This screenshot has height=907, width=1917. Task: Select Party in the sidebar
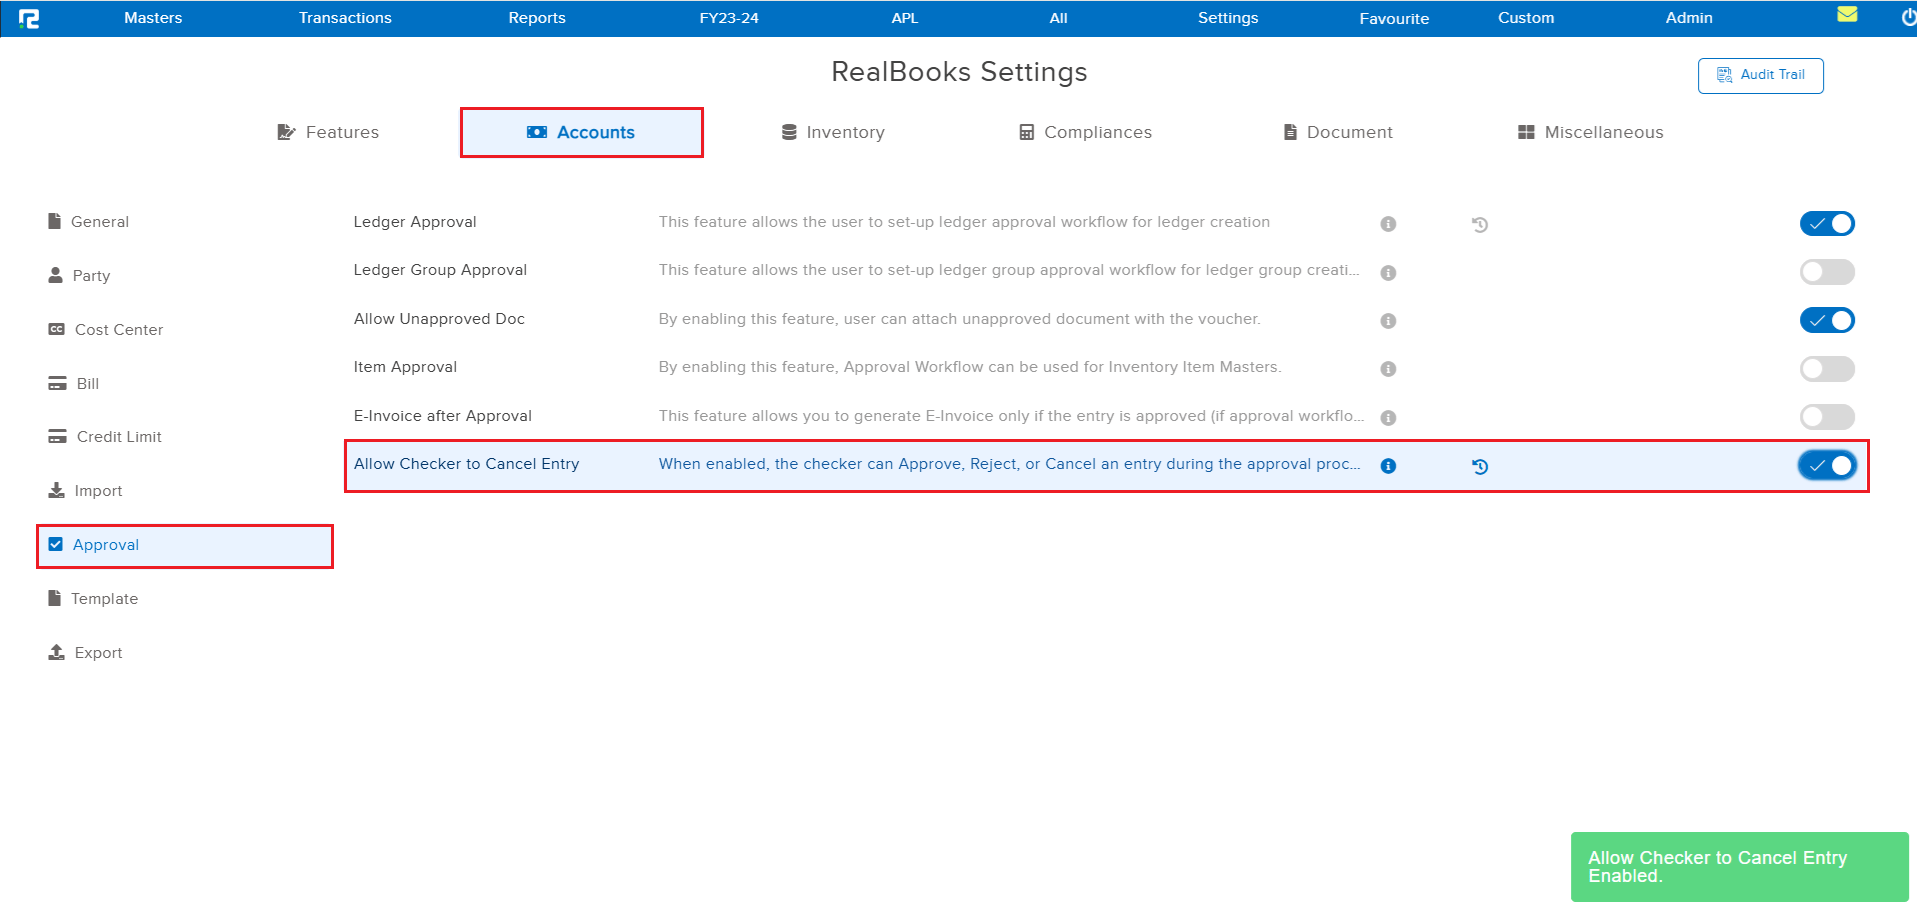coord(79,276)
